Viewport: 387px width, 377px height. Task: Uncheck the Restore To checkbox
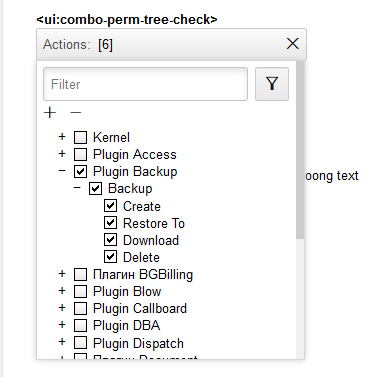(x=110, y=223)
